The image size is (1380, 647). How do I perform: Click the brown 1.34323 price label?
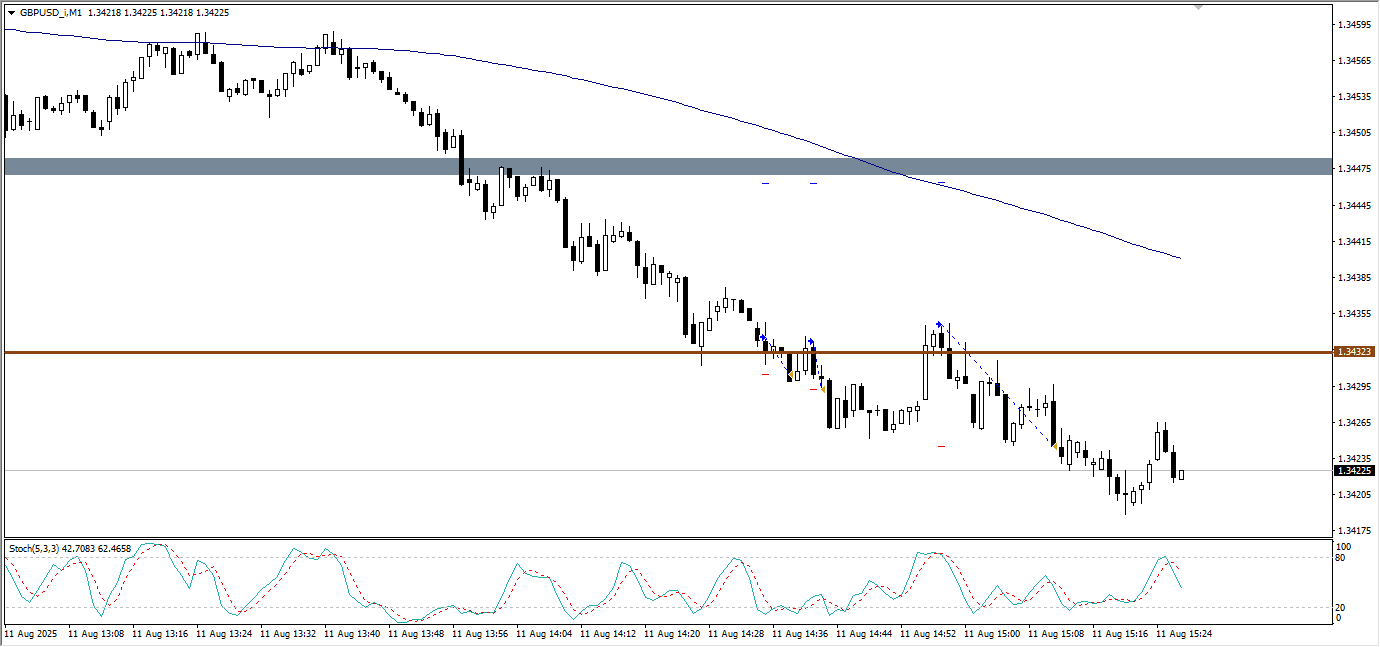pos(1354,352)
